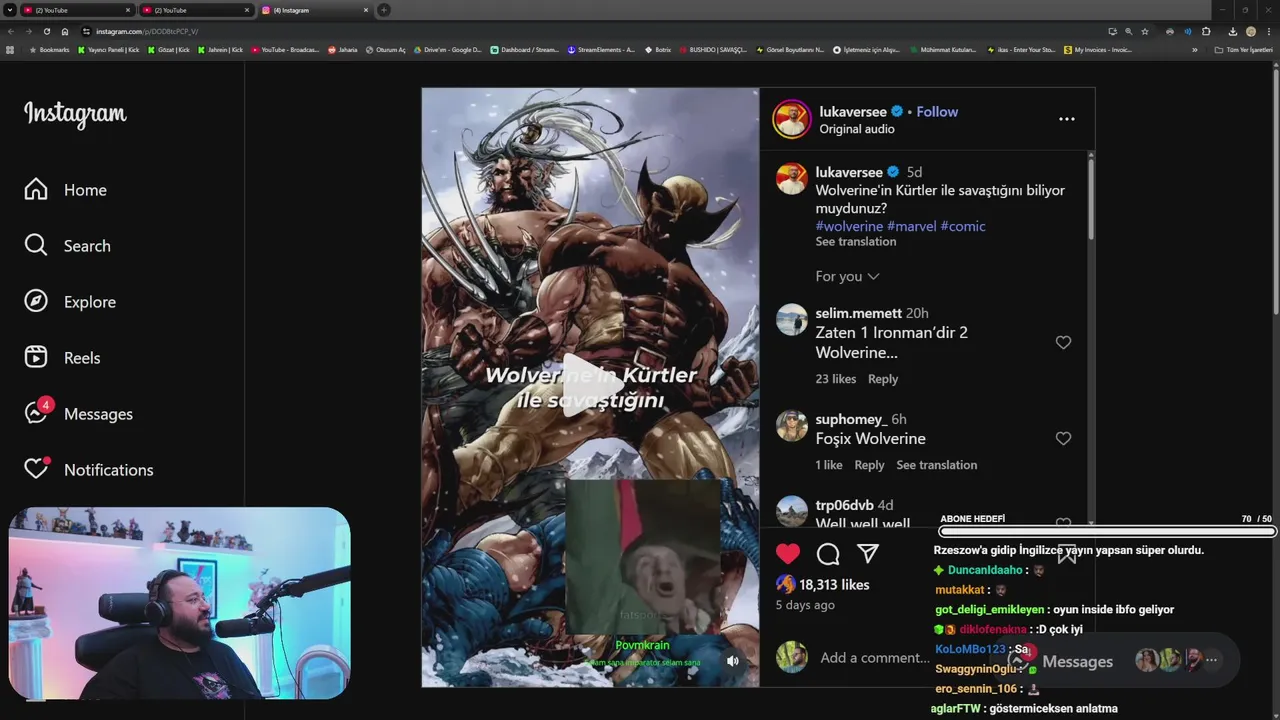Open a new browser tab
This screenshot has height=720, width=1280.
[x=384, y=10]
